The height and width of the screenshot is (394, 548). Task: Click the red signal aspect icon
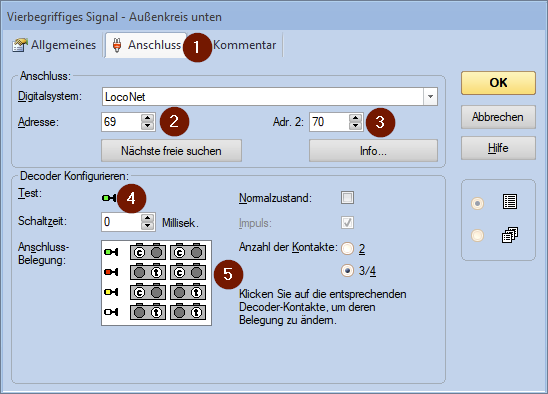(111, 272)
